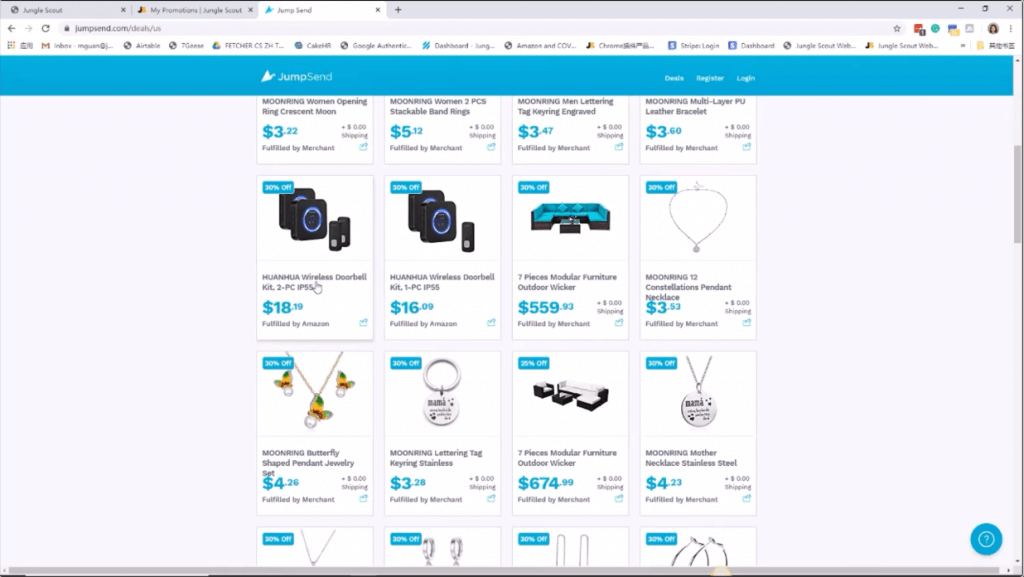Share the MOONRING Stackable Band Rings deal
This screenshot has width=1024, height=577.
point(491,147)
